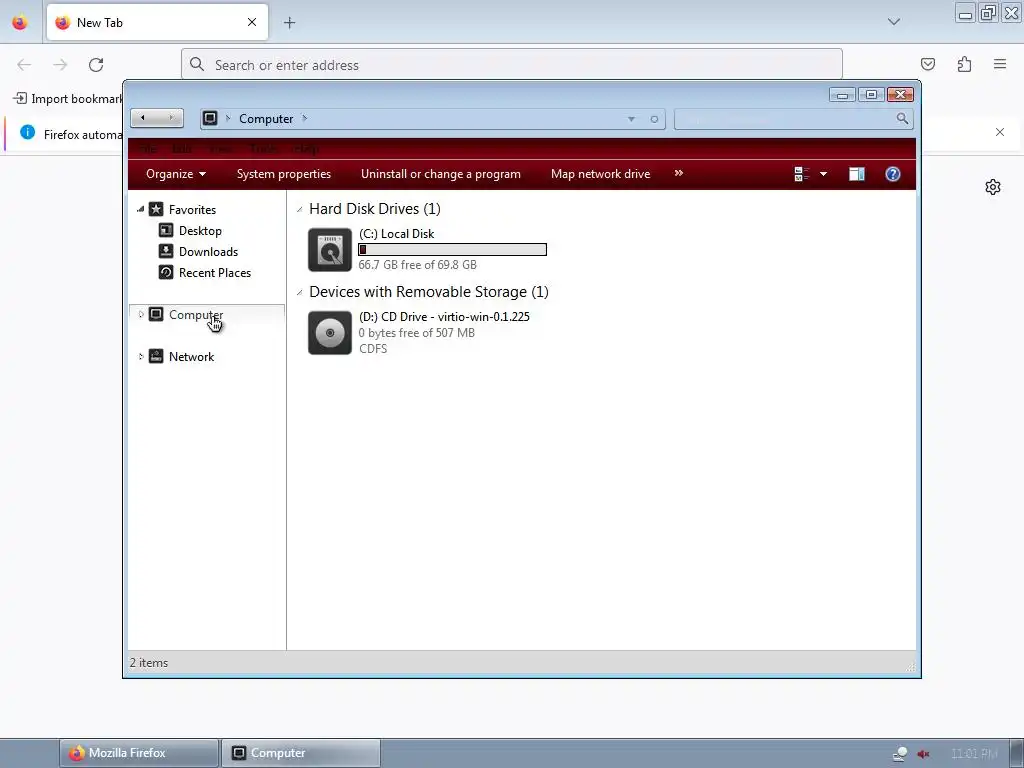Go back in Firefox
The height and width of the screenshot is (768, 1024).
click(x=24, y=65)
